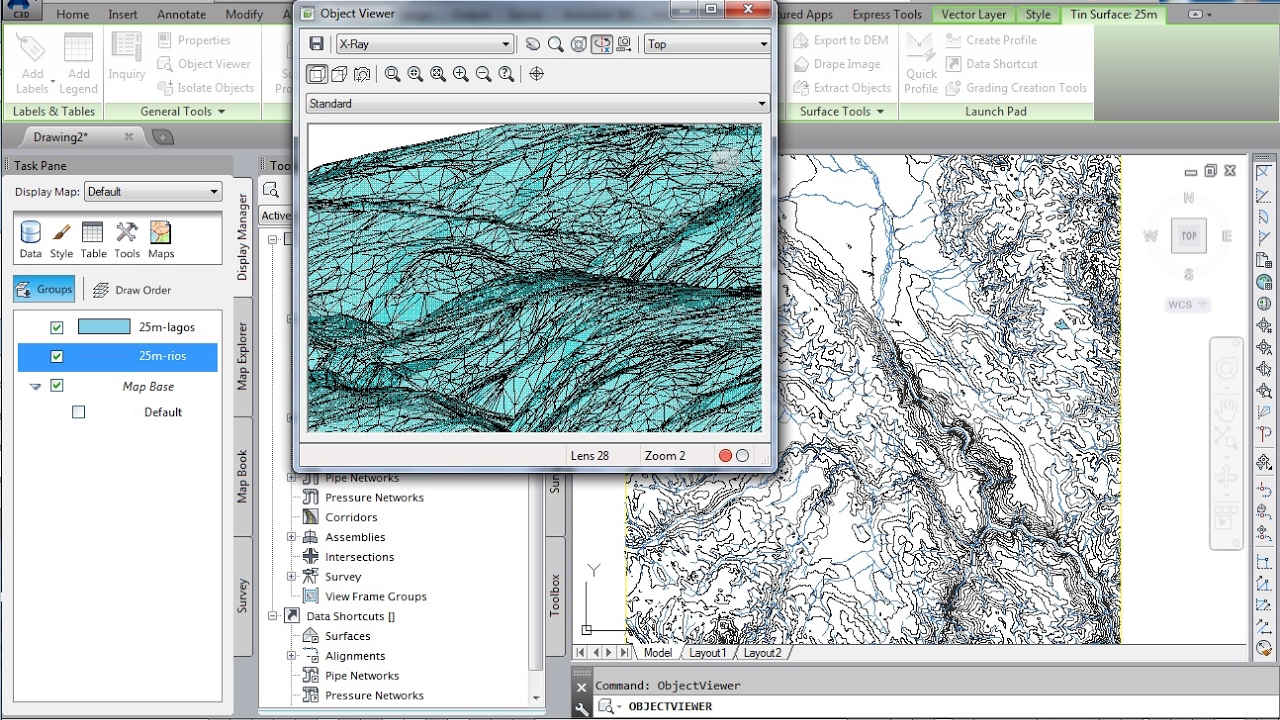Select the Pan hand tool in Object Viewer
The image size is (1280, 720).
click(533, 44)
